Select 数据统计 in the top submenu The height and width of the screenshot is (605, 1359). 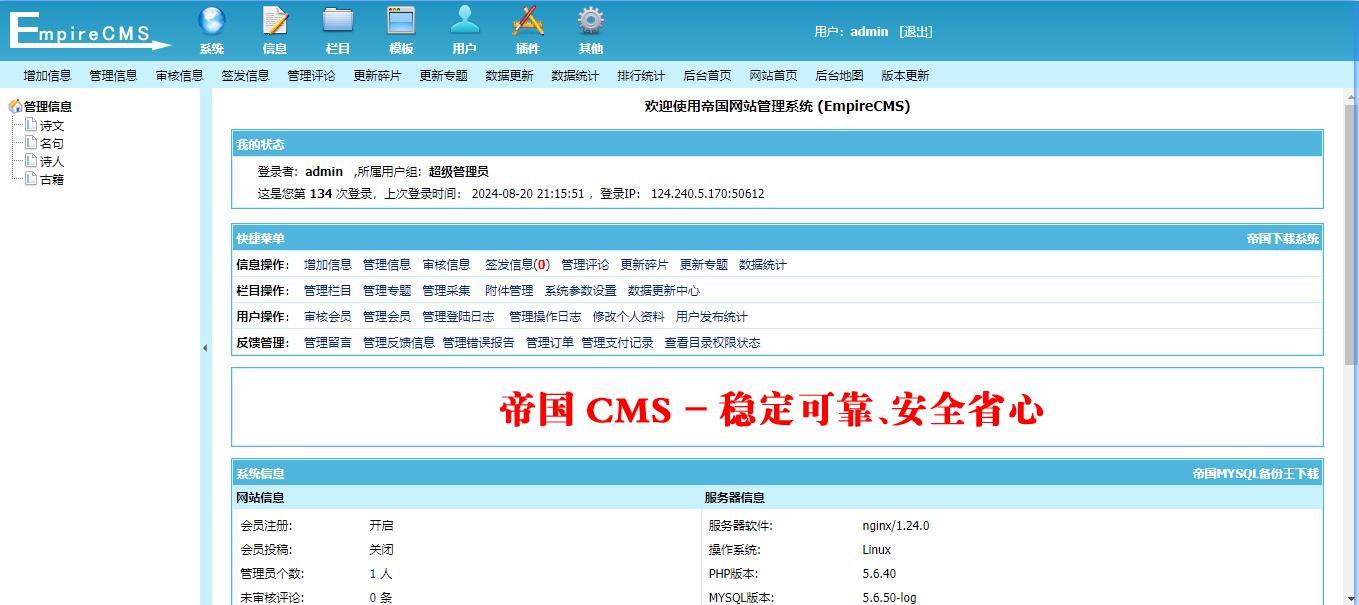coord(576,75)
